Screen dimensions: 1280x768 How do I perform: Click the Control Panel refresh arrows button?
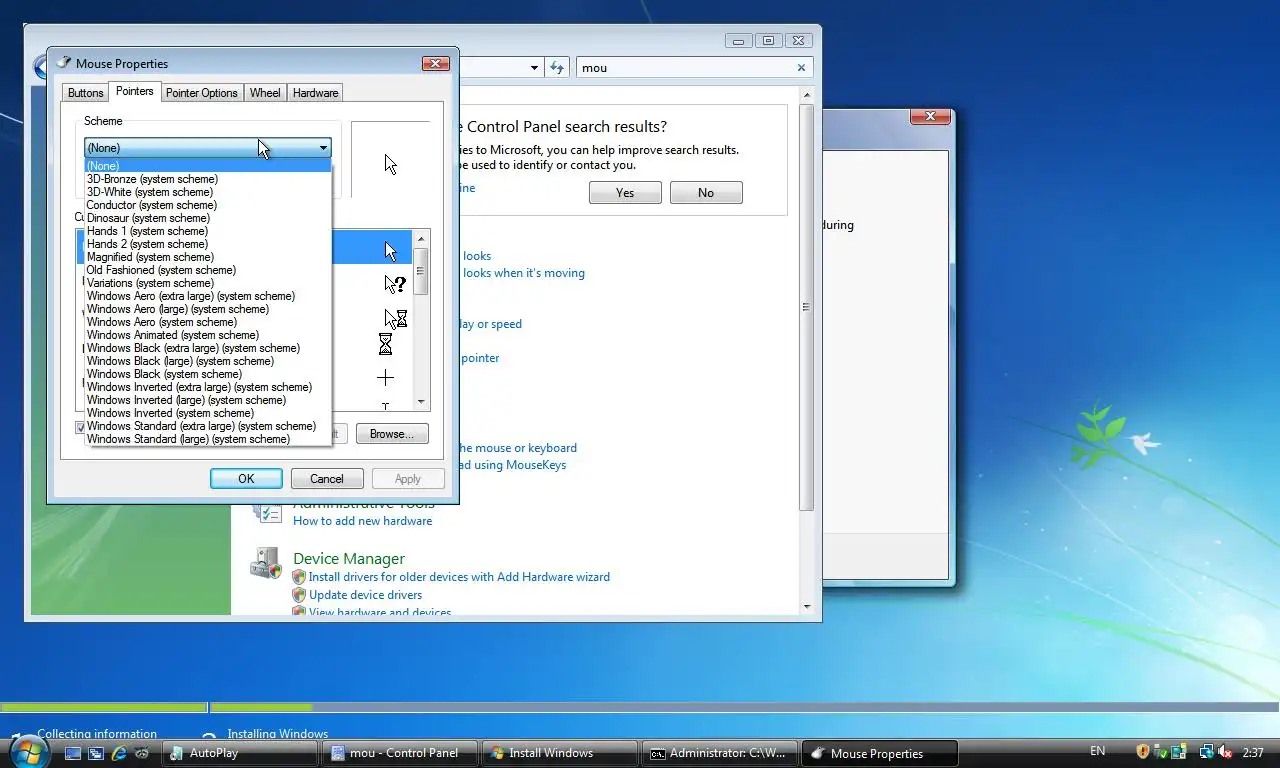click(558, 67)
